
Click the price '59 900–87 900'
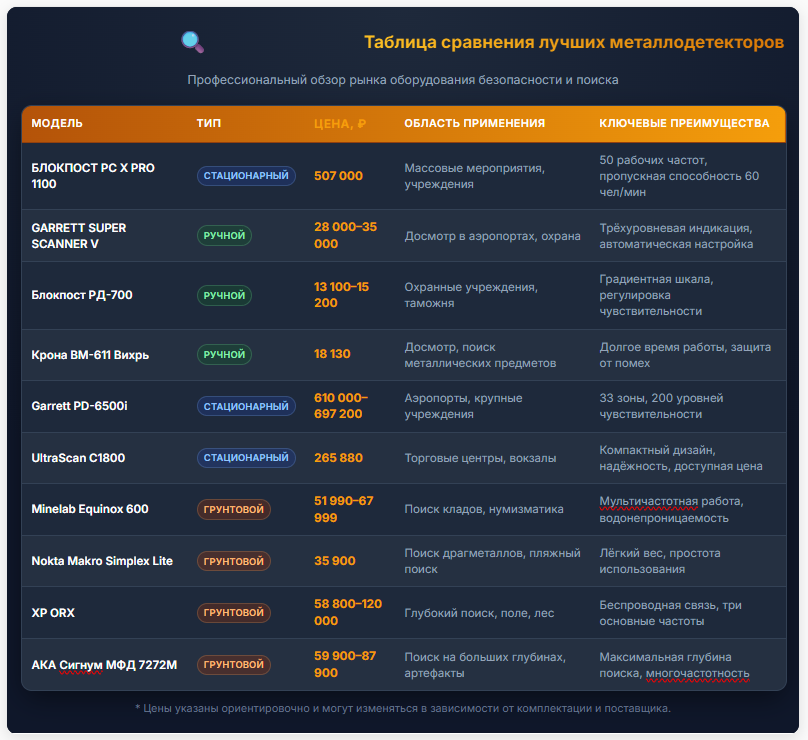pos(345,664)
